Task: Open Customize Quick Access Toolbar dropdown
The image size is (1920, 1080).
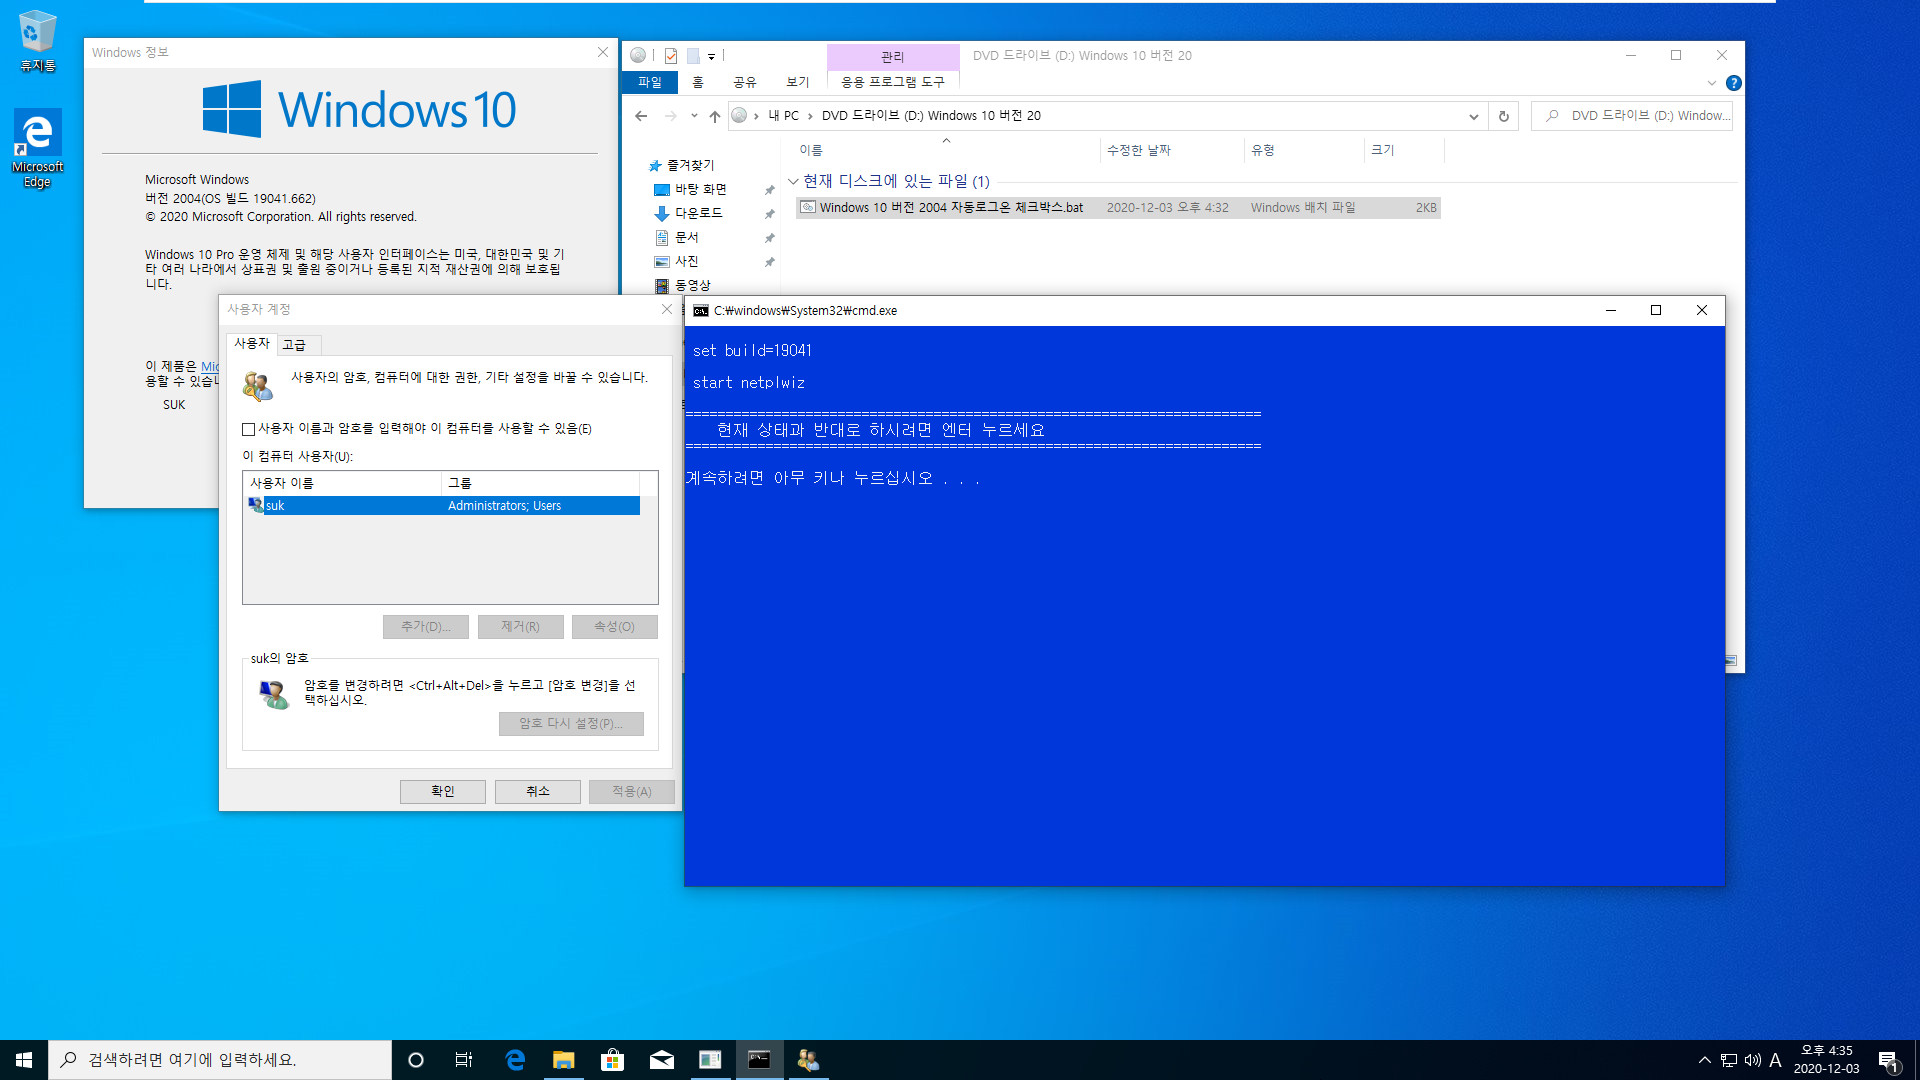Action: click(x=712, y=57)
